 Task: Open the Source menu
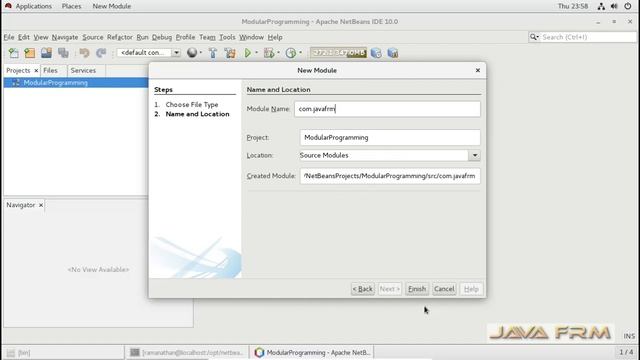click(x=93, y=37)
